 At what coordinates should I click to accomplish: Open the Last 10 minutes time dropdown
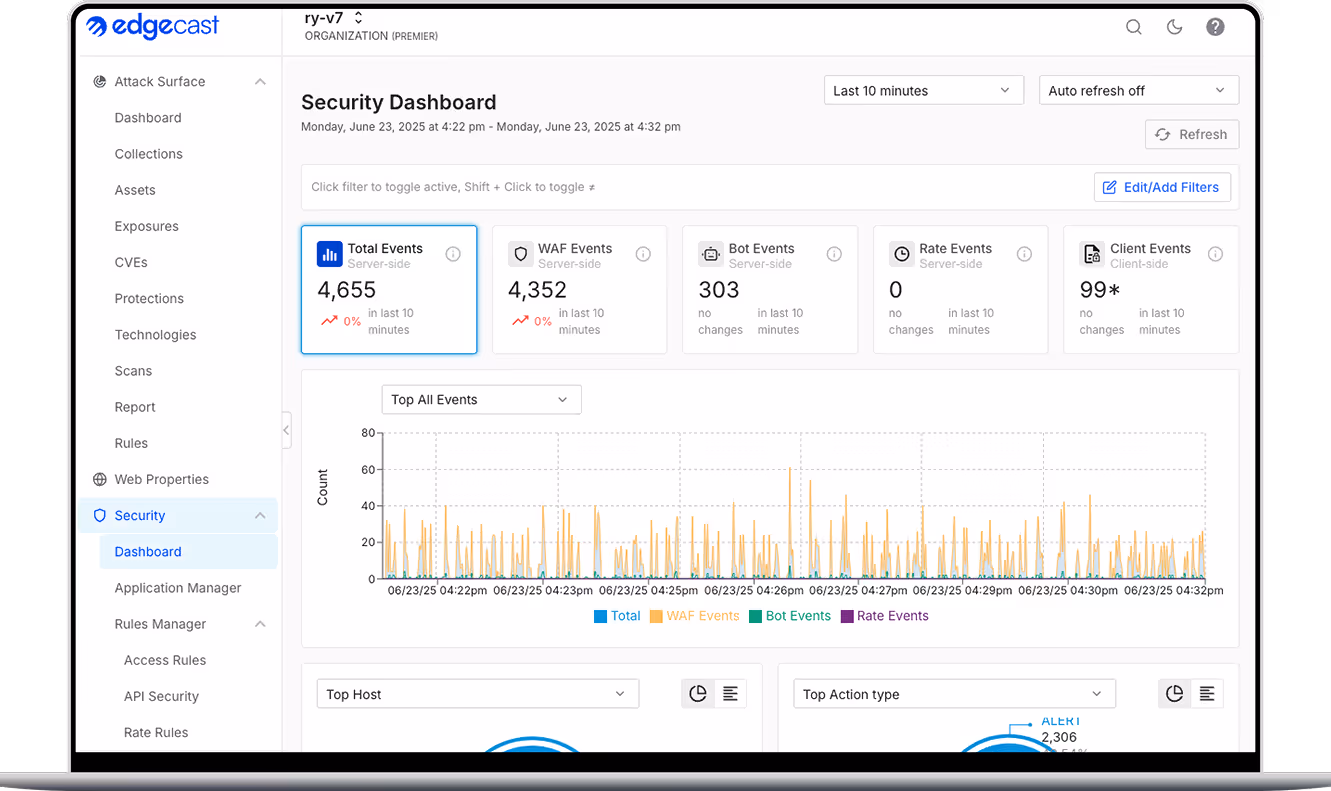(x=924, y=90)
